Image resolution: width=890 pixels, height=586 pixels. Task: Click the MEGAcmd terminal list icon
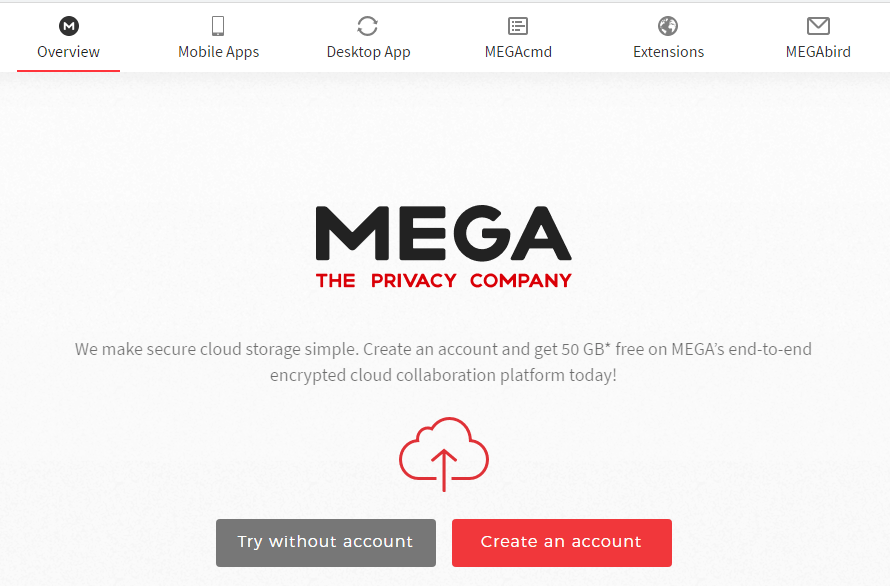pos(518,26)
